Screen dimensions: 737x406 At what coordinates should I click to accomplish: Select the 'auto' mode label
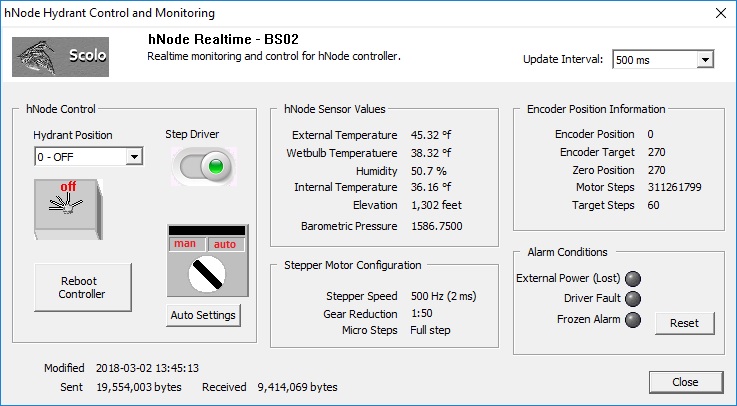pos(225,244)
